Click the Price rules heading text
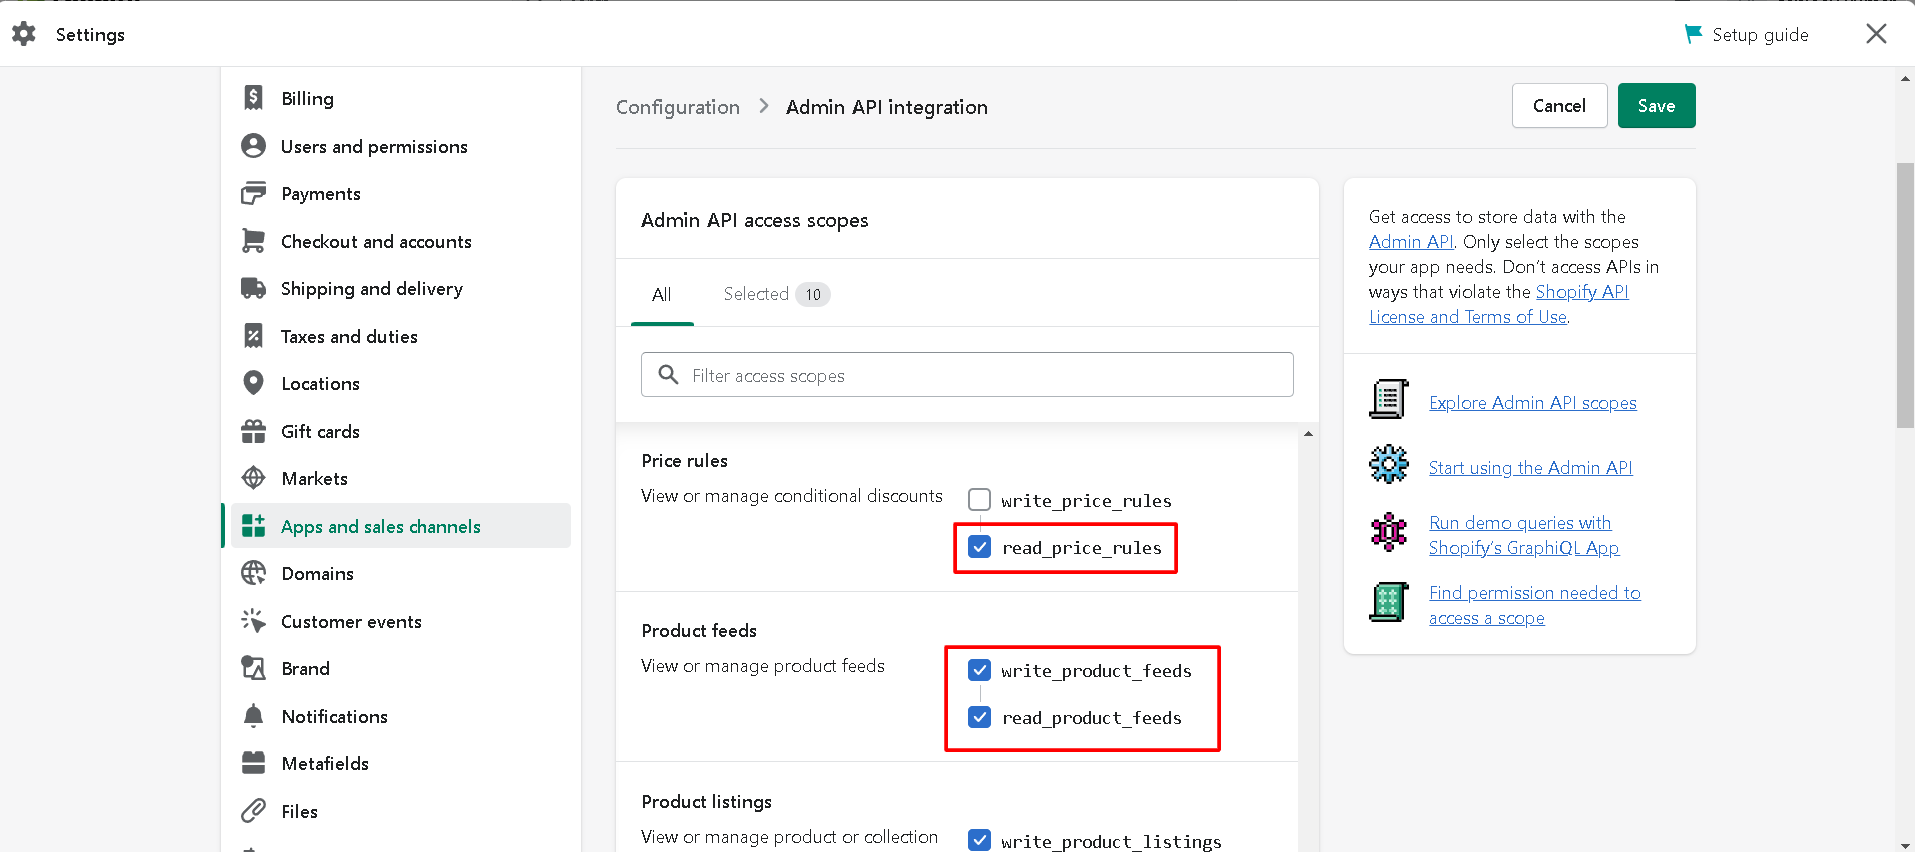Image resolution: width=1915 pixels, height=852 pixels. 685,461
